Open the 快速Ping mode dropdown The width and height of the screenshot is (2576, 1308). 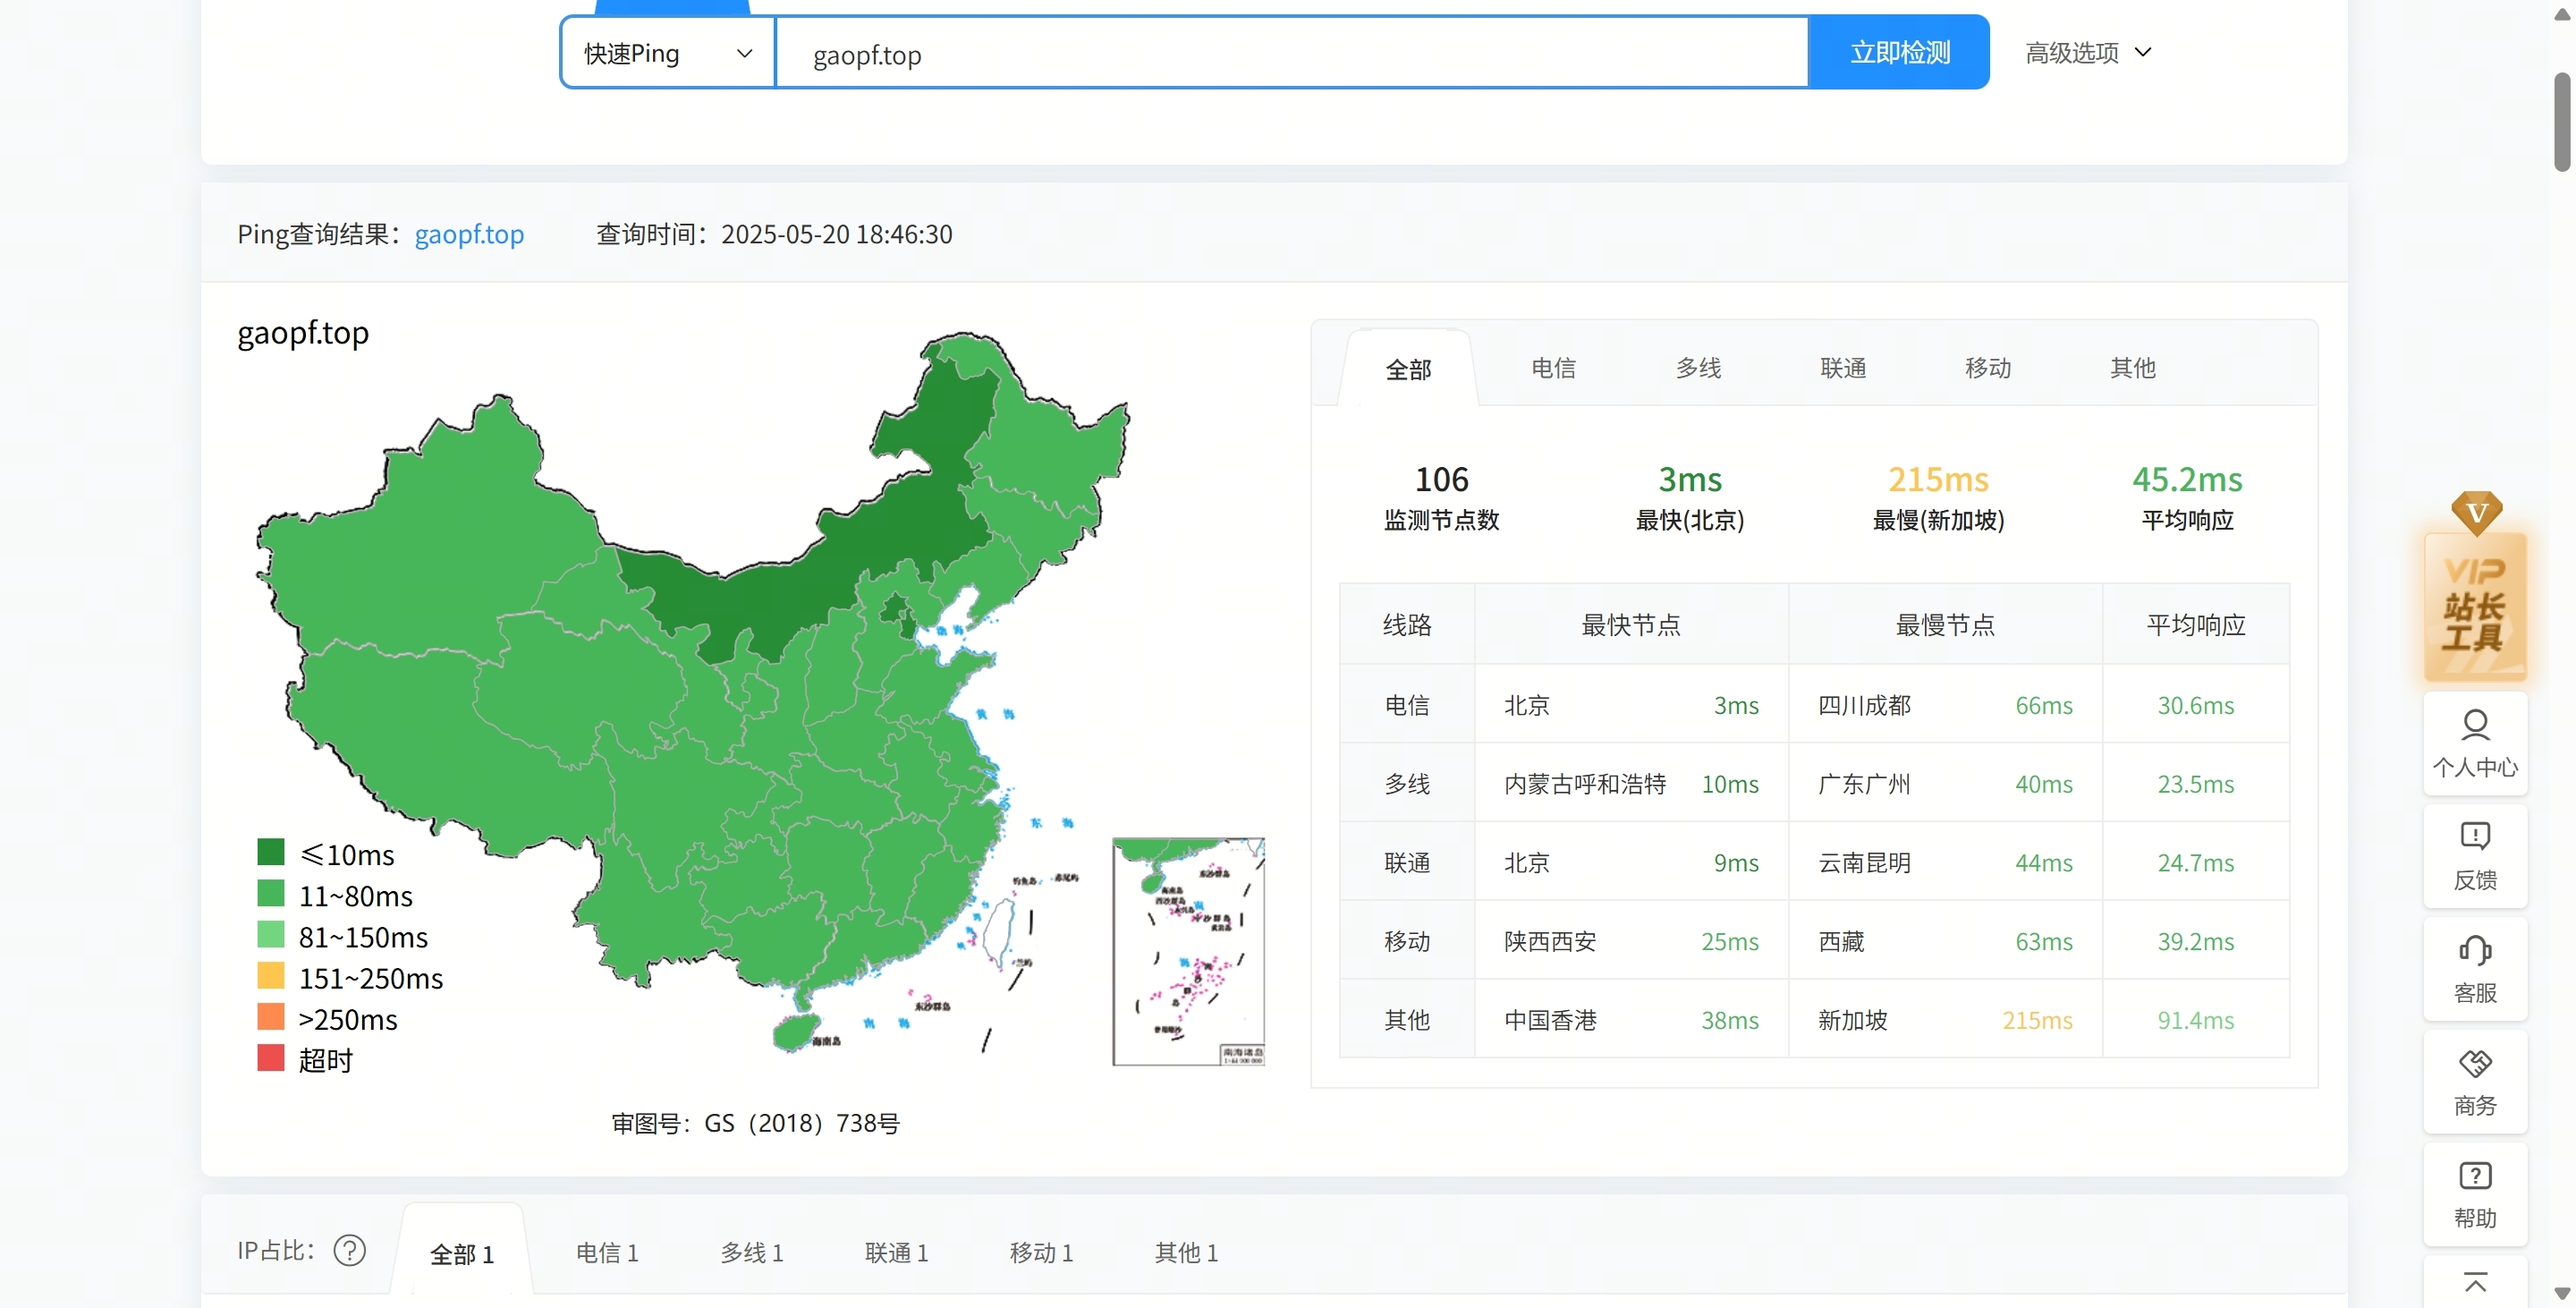(x=667, y=53)
